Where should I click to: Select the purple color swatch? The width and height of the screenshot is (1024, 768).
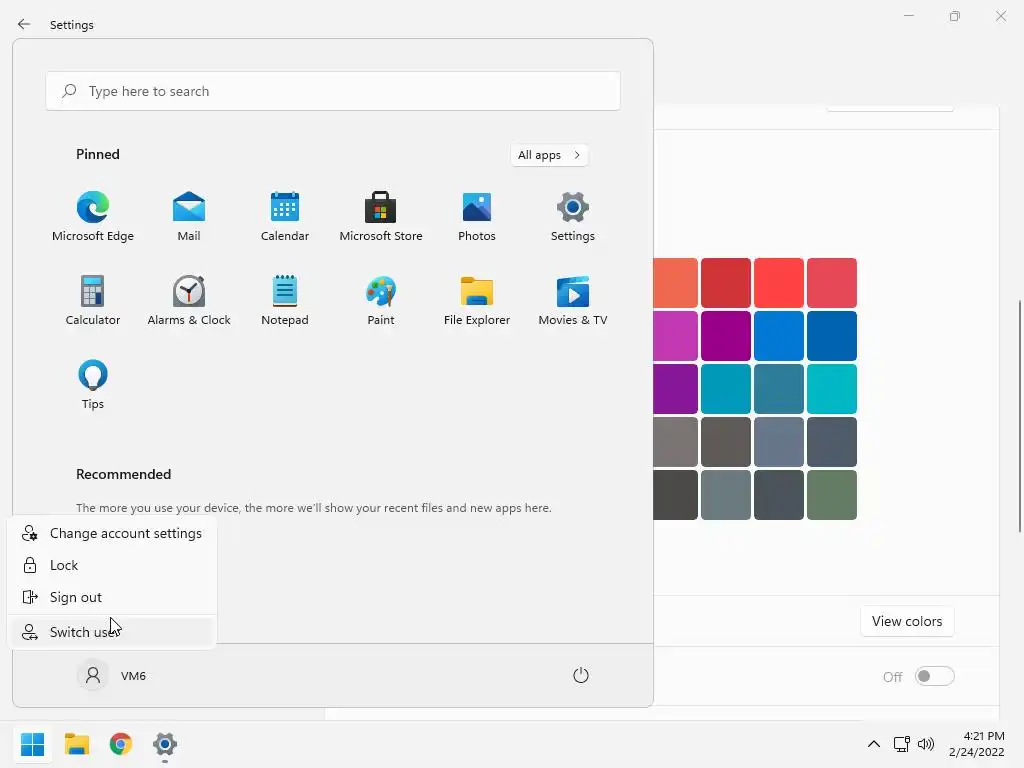tap(675, 389)
